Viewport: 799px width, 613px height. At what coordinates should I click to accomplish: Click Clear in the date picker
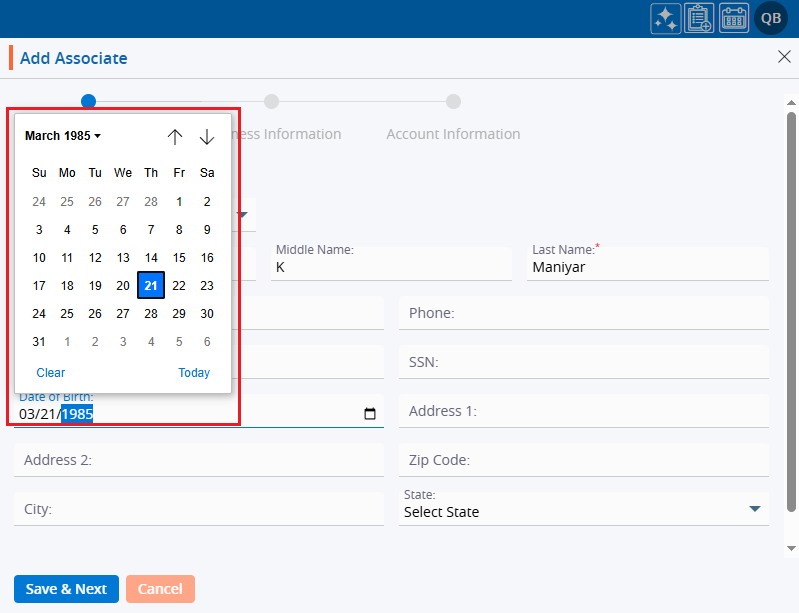pyautogui.click(x=51, y=373)
